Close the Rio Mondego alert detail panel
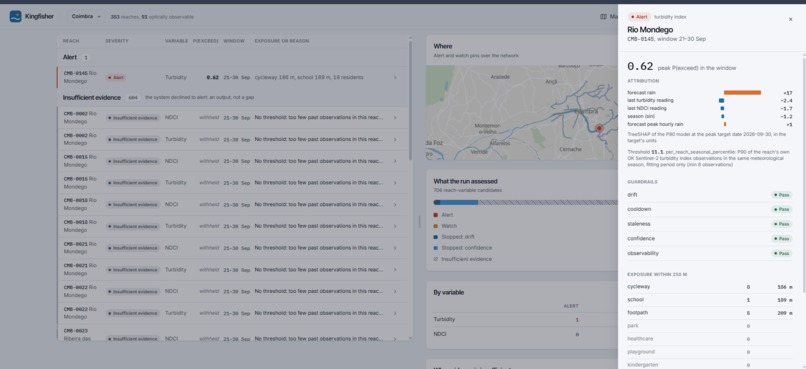Viewport: 806px width, 369px height. click(791, 20)
